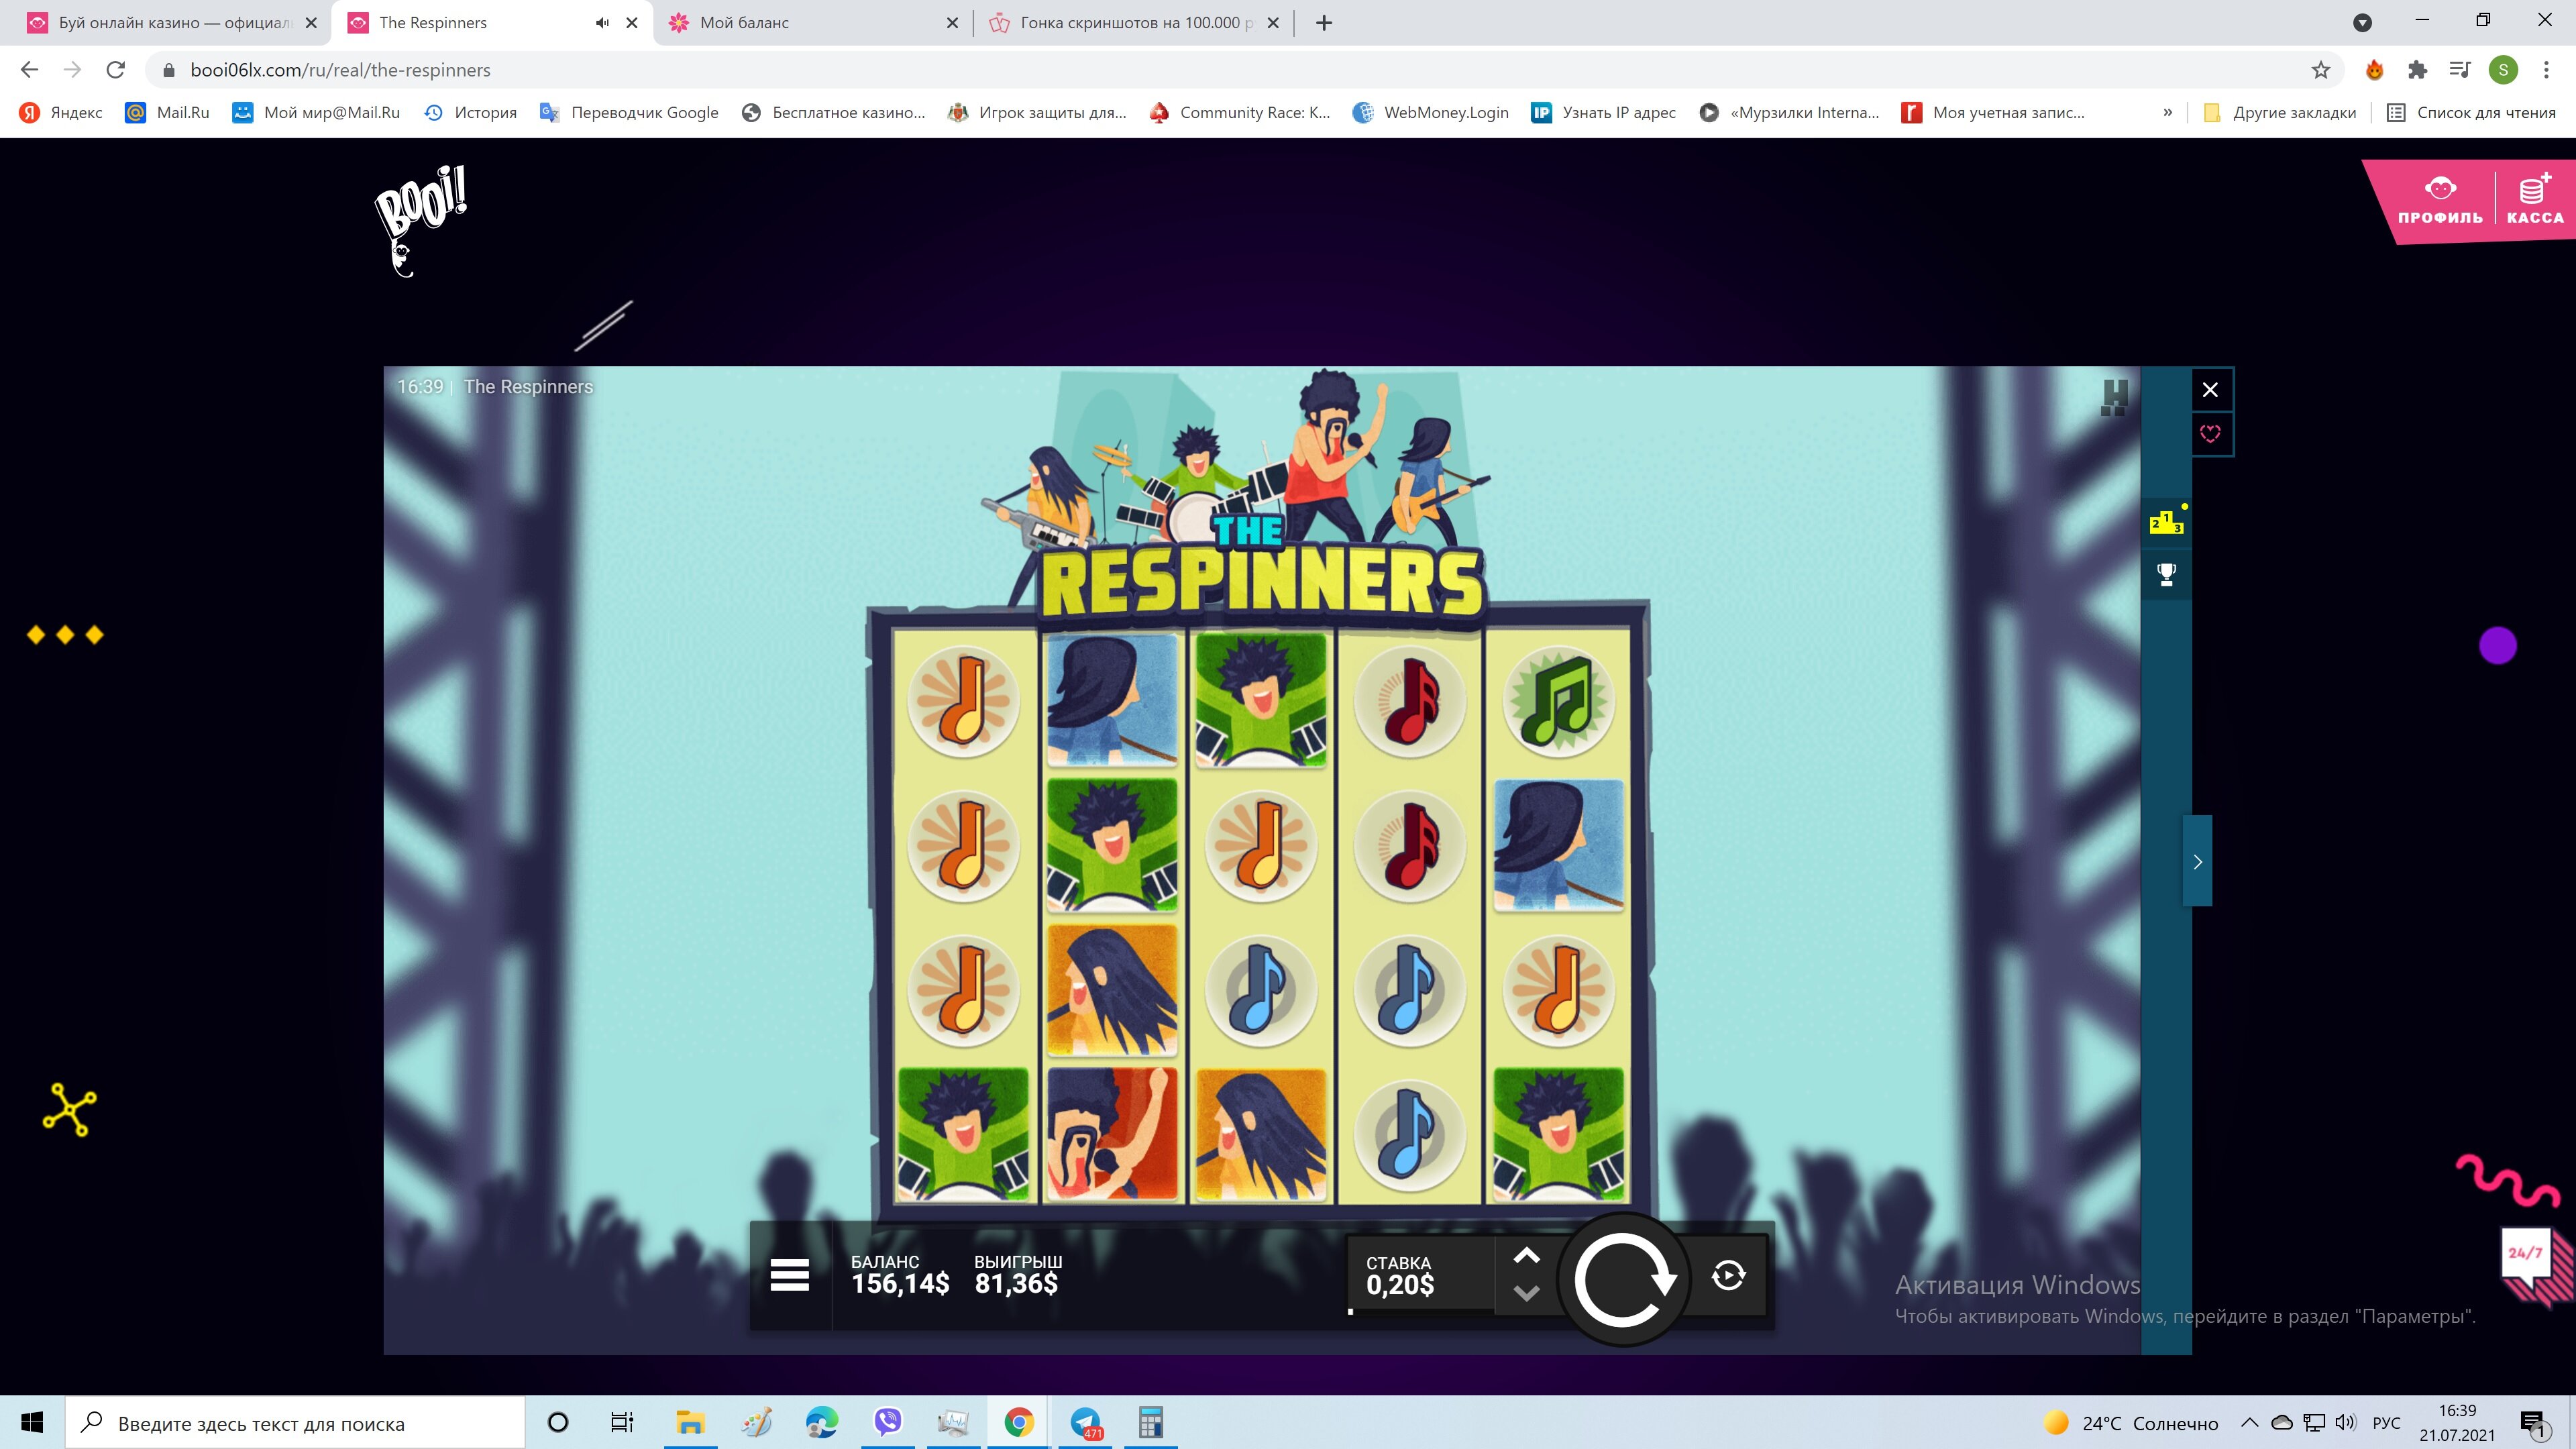Viewport: 2576px width, 1449px height.
Task: Click the browser address bar URL
Action: click(340, 70)
